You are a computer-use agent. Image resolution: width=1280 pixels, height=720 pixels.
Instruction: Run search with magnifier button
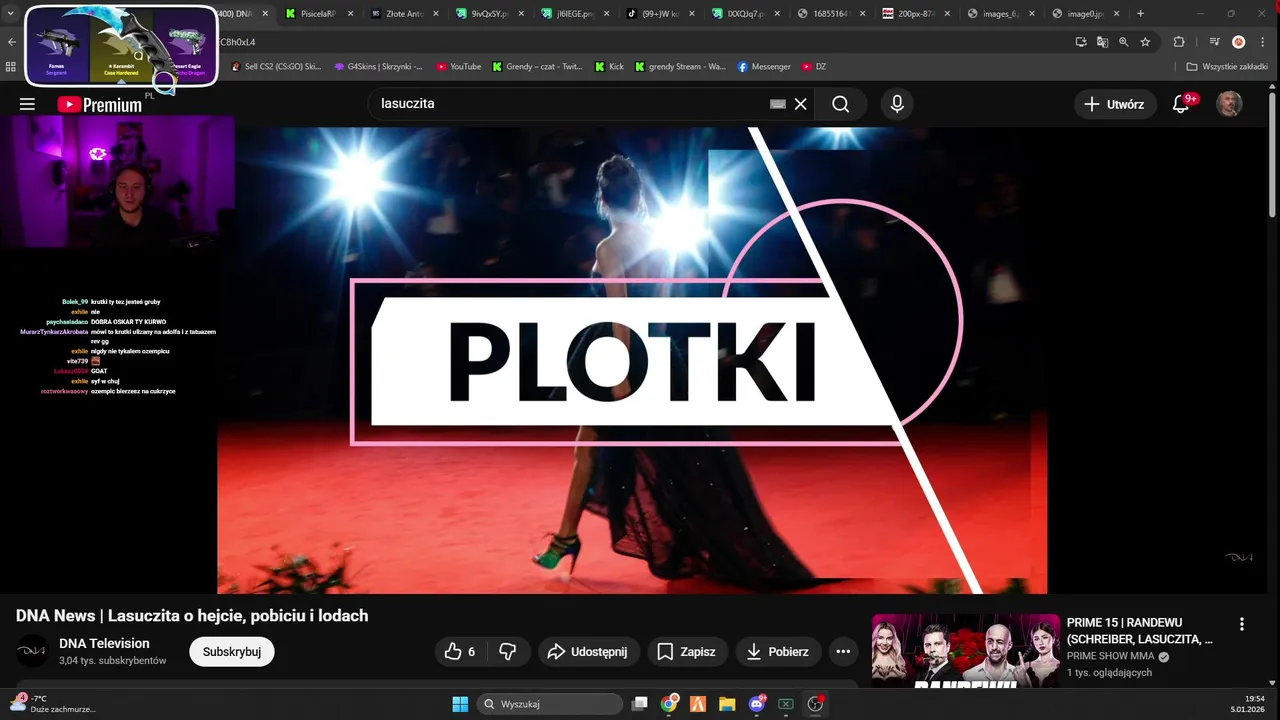[840, 104]
